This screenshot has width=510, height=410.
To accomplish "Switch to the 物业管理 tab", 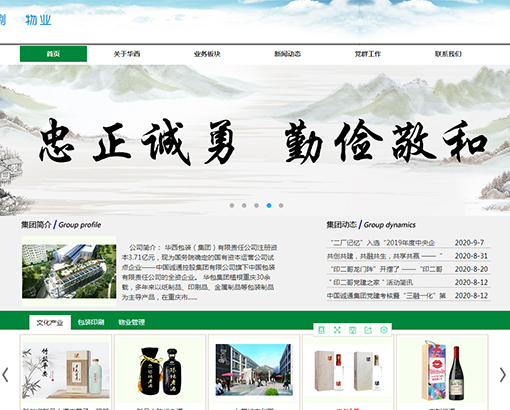I will coord(132,322).
